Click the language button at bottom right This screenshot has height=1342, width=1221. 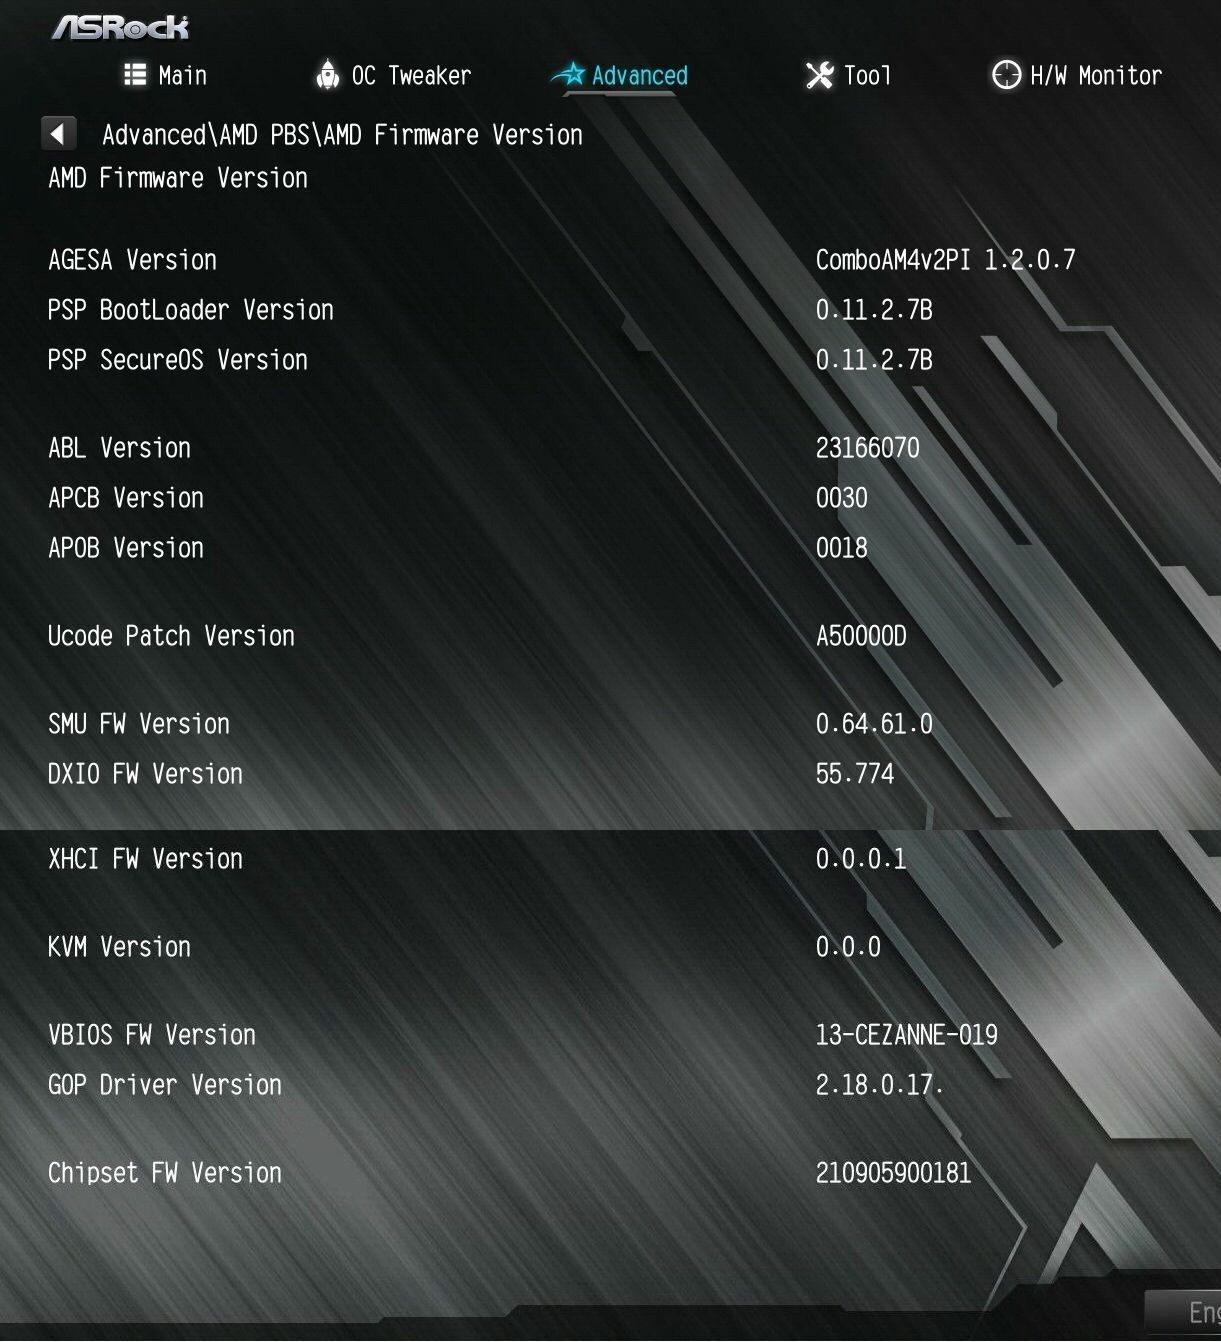(x=1184, y=1312)
